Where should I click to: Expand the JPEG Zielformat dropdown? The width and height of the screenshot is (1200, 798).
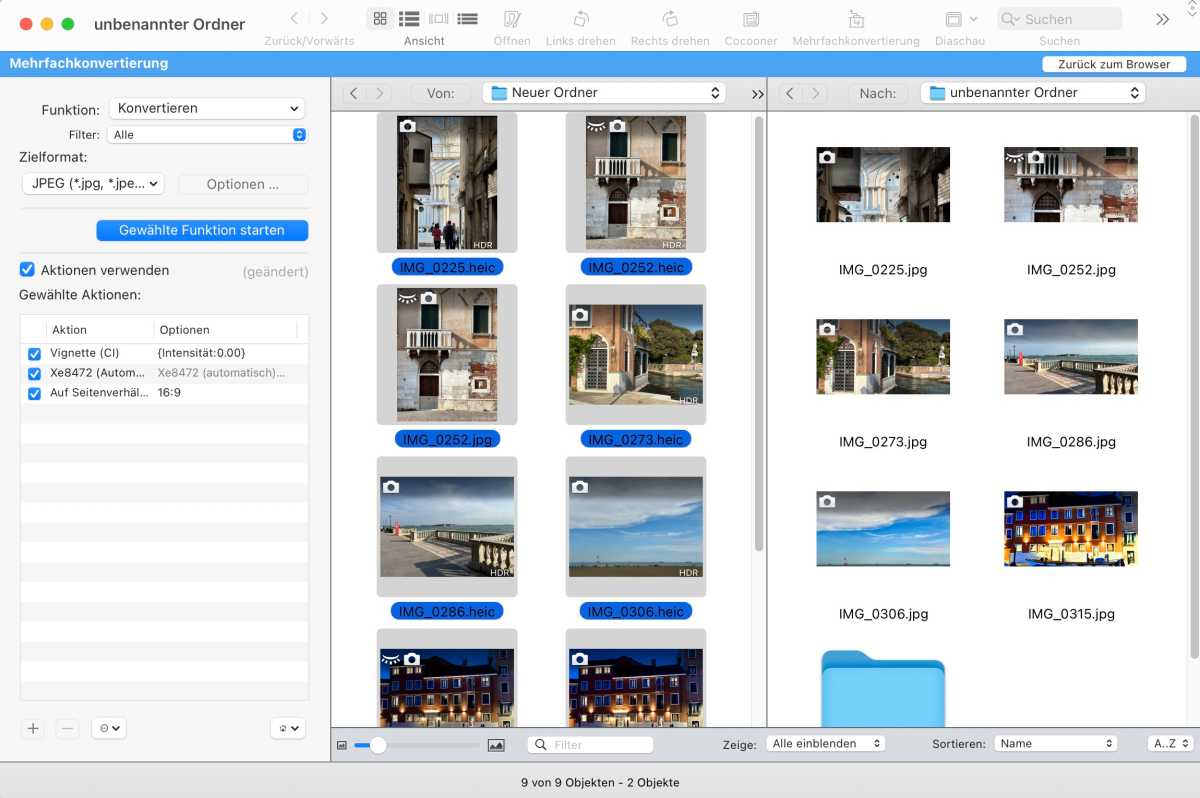click(93, 184)
